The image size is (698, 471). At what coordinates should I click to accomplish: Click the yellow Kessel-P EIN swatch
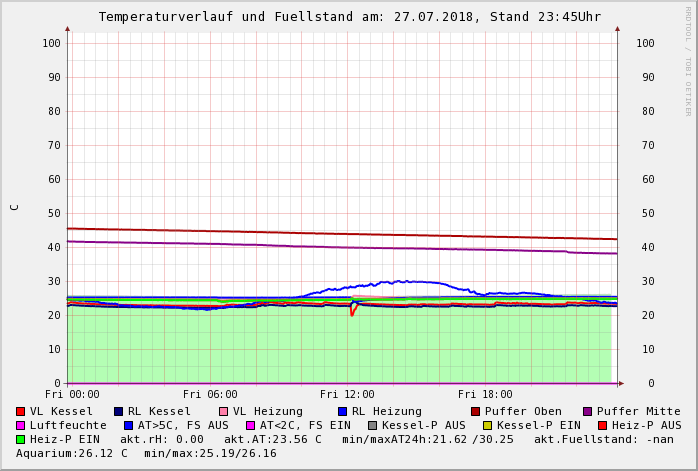(x=488, y=425)
